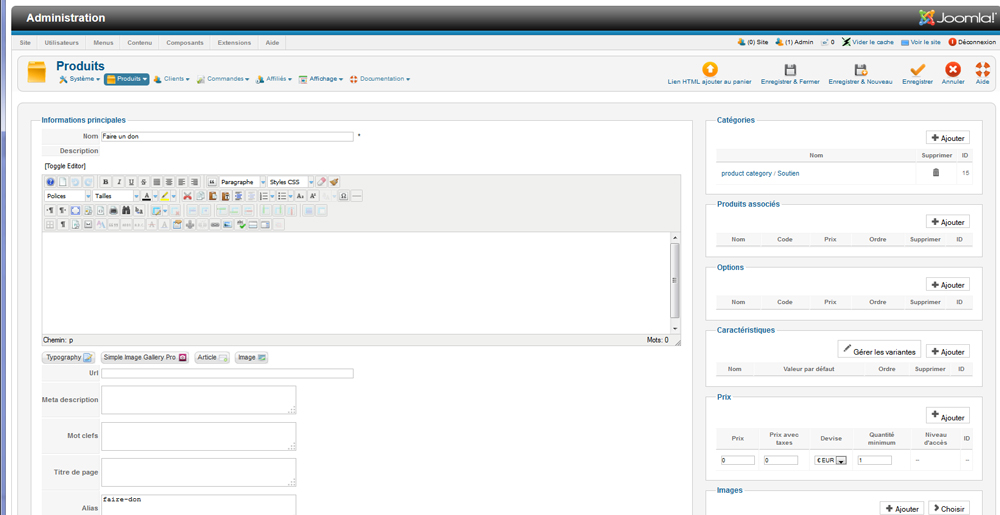The image size is (1000, 515).
Task: Left-align text in the editor
Action: (182, 182)
